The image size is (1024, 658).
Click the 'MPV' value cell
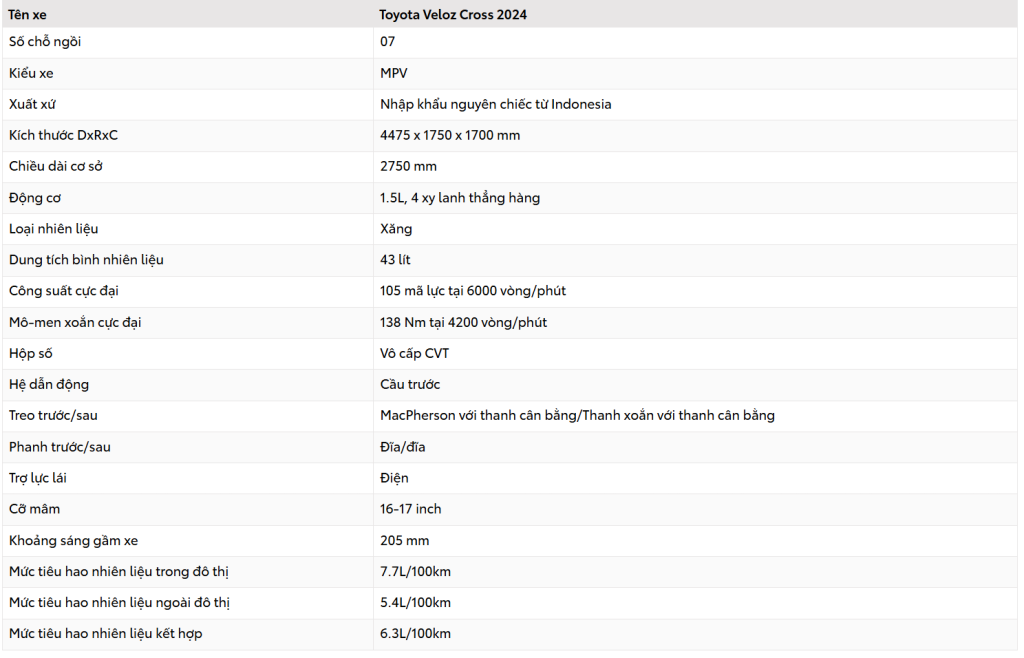[x=394, y=73]
